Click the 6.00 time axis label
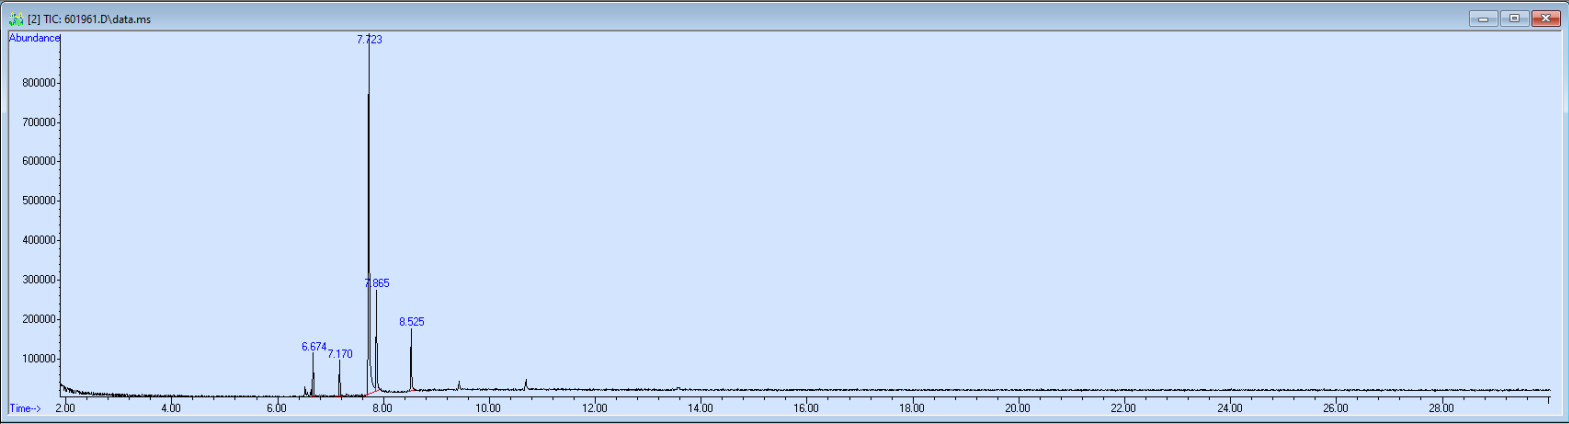This screenshot has width=1569, height=424. (277, 408)
